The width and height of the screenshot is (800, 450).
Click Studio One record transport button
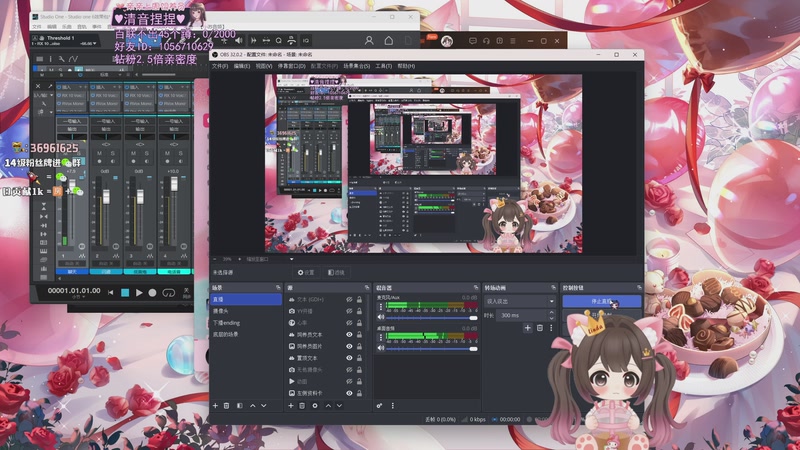point(152,293)
